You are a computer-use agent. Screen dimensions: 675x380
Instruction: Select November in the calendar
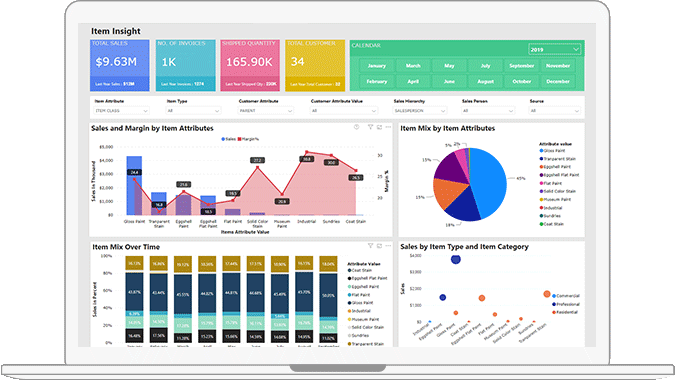(558, 66)
